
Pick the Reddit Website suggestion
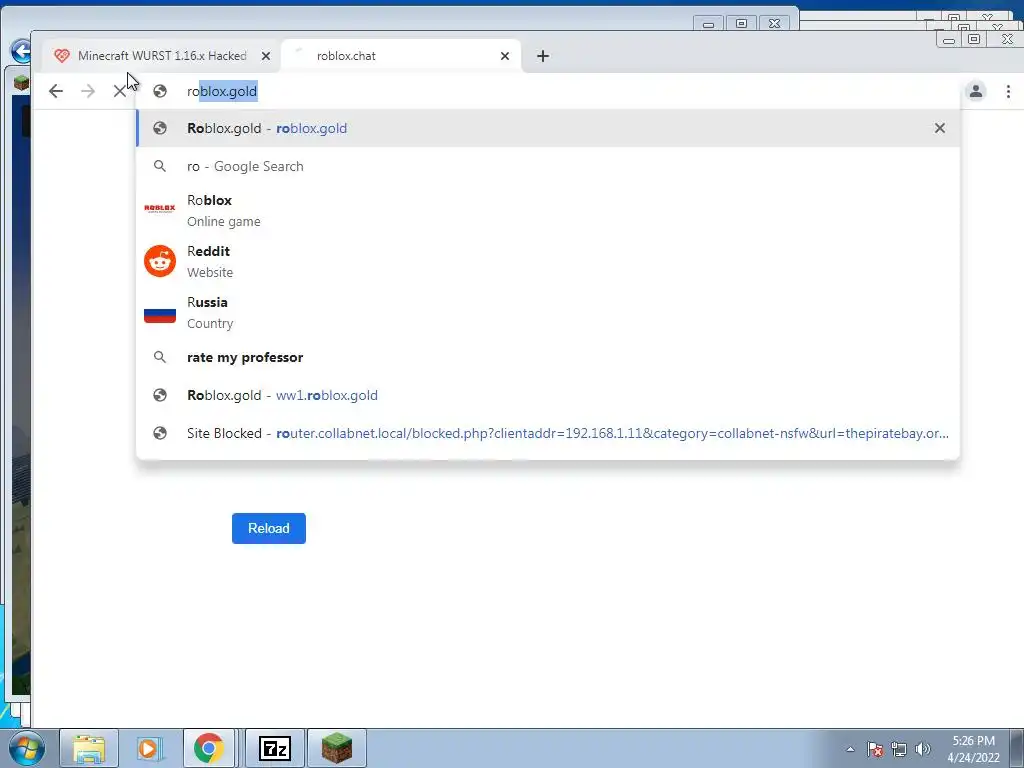(x=547, y=261)
